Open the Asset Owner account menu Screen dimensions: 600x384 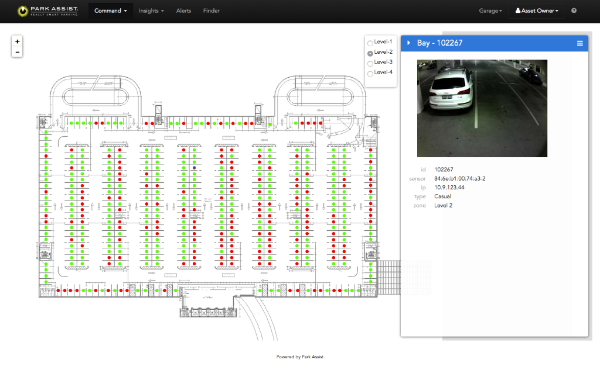click(x=536, y=11)
